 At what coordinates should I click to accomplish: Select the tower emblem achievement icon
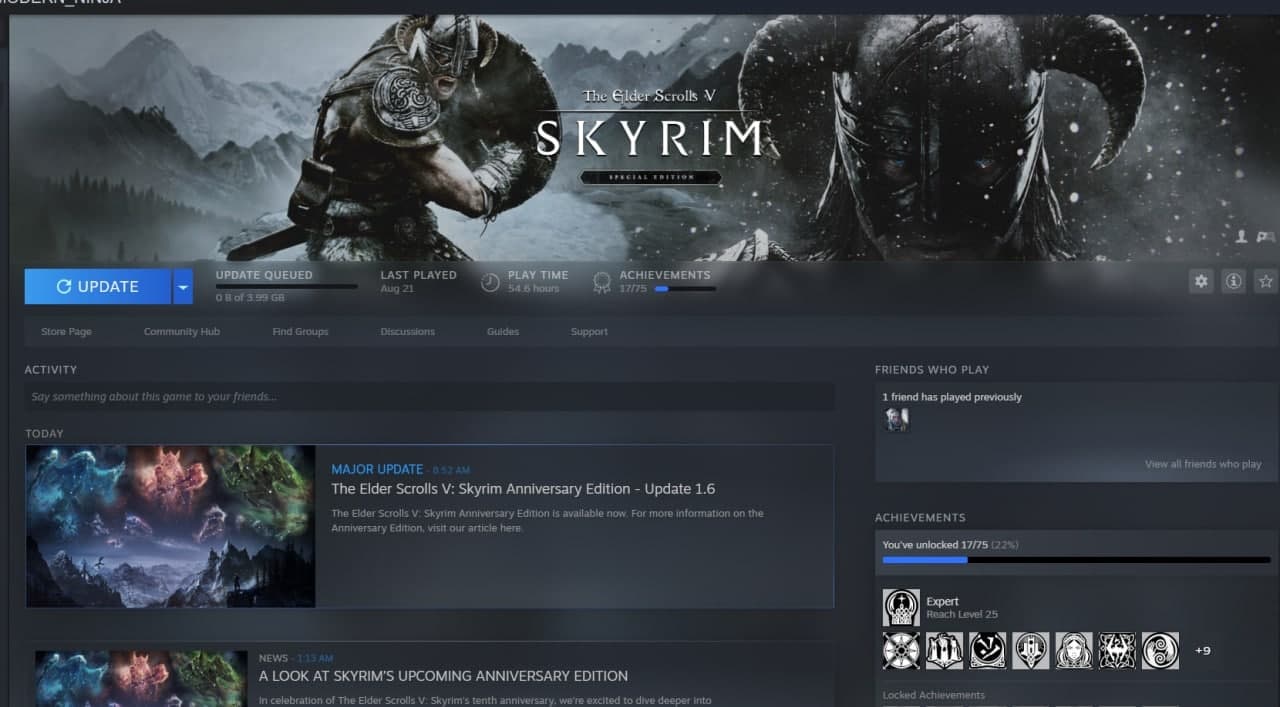coord(1030,651)
